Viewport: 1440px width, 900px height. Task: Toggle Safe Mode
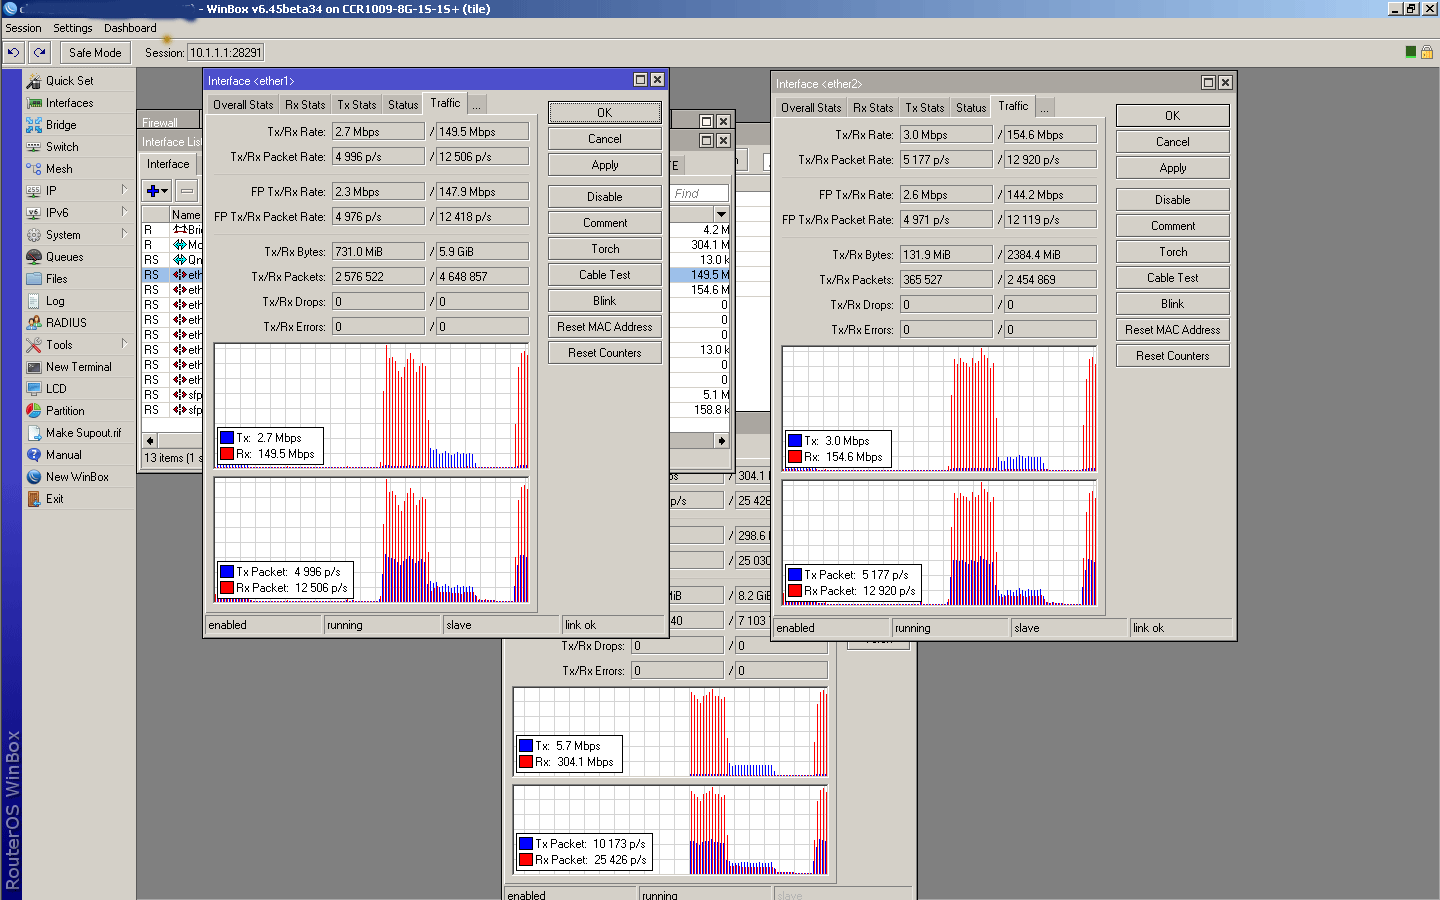point(95,52)
